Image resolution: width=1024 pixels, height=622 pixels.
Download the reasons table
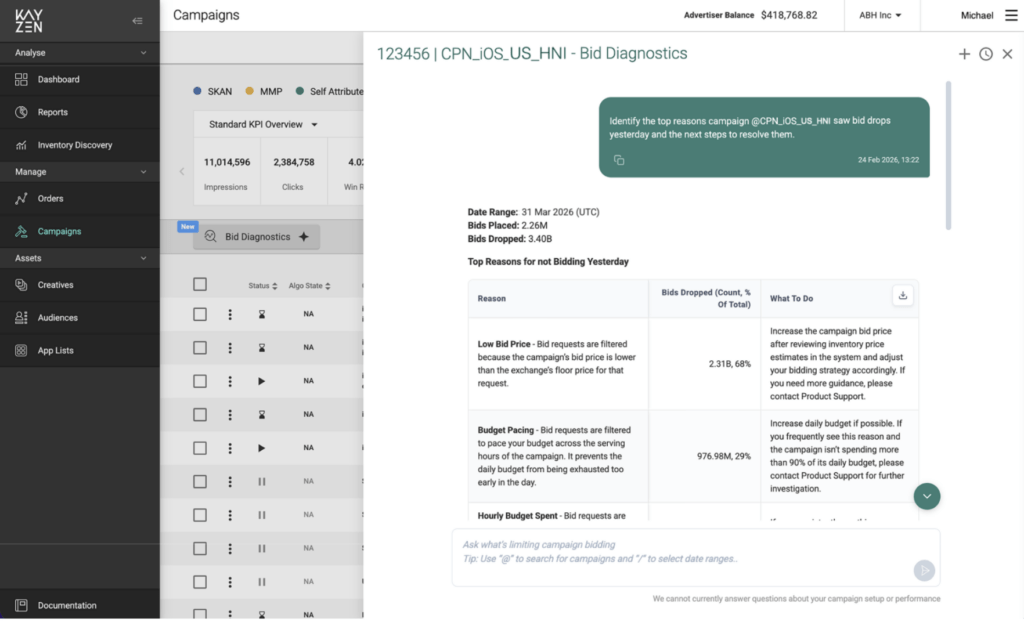click(x=903, y=295)
